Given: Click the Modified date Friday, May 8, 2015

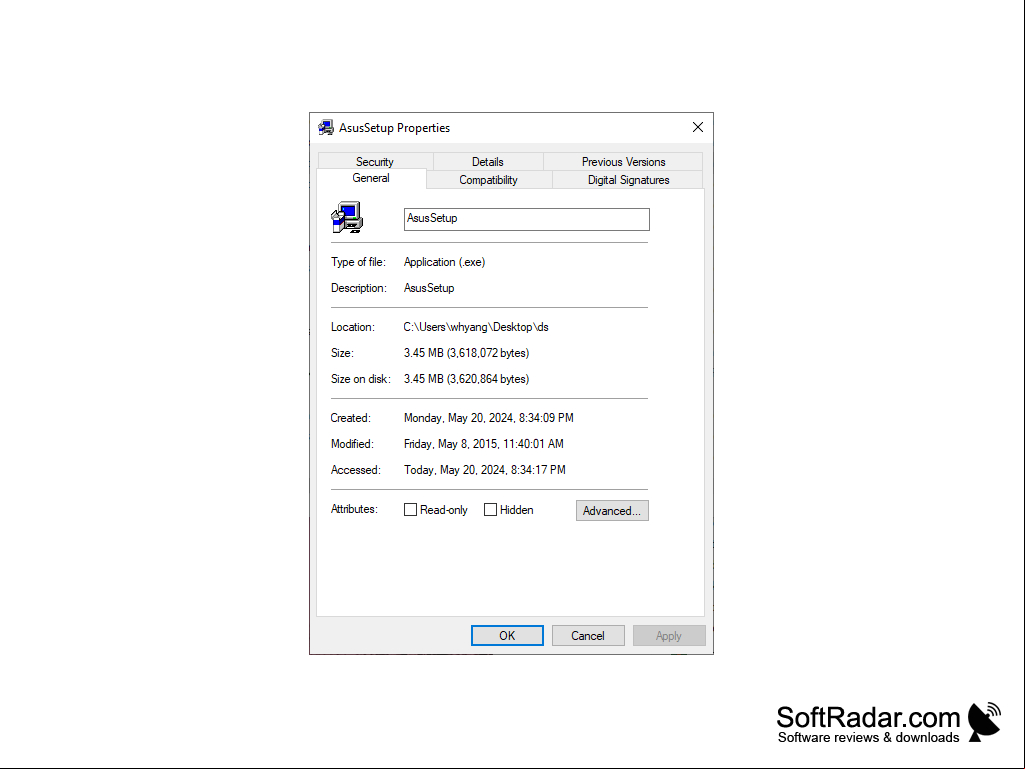Looking at the screenshot, I should pos(484,444).
